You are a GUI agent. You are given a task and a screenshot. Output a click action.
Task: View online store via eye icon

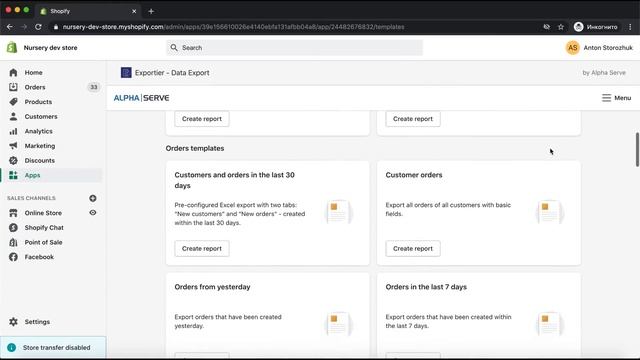click(93, 213)
